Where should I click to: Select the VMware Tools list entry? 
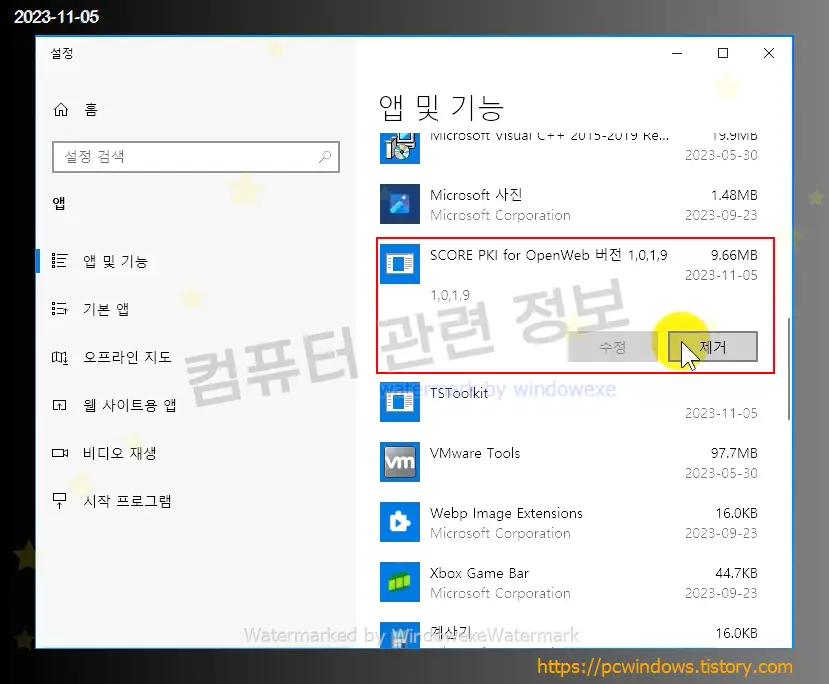[x=569, y=463]
